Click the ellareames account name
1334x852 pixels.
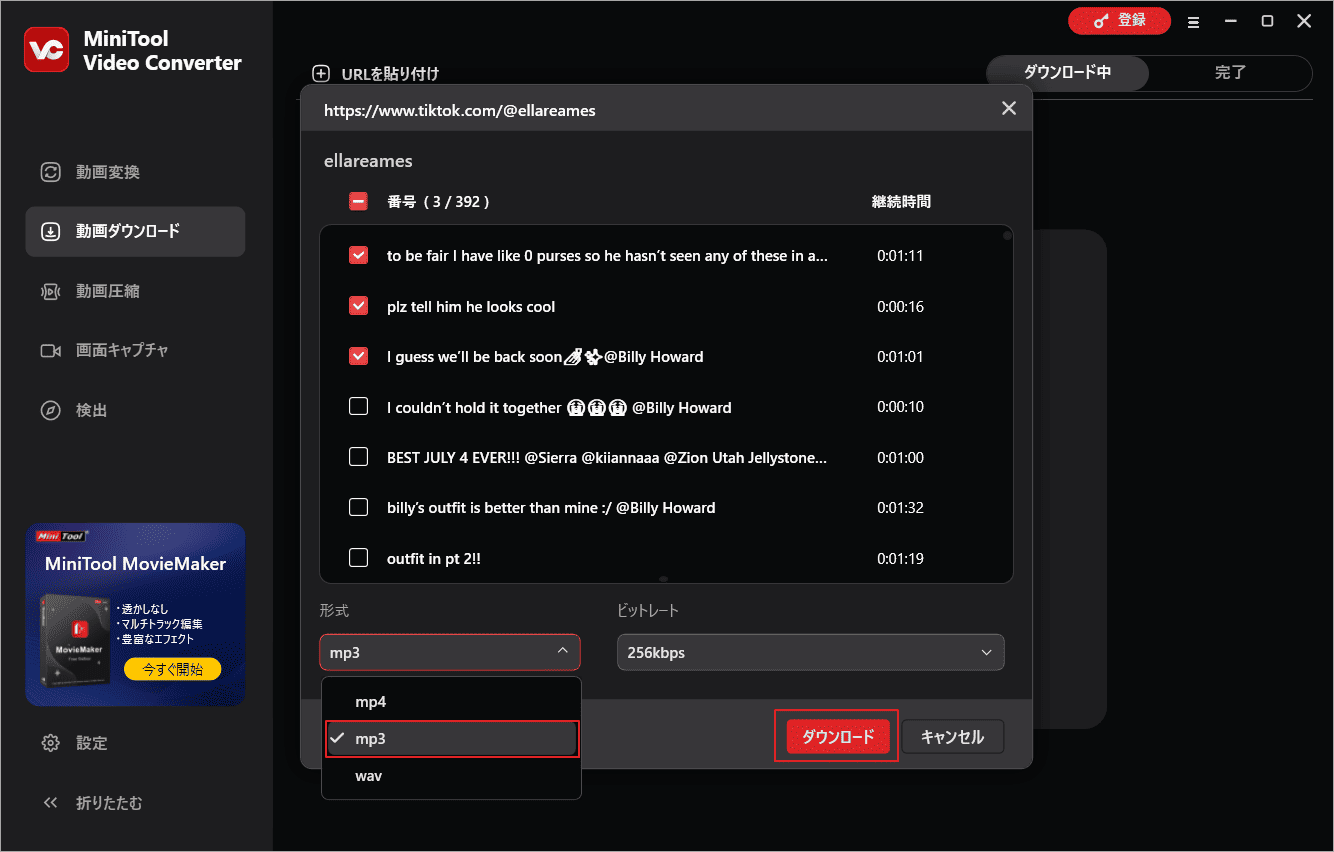368,160
